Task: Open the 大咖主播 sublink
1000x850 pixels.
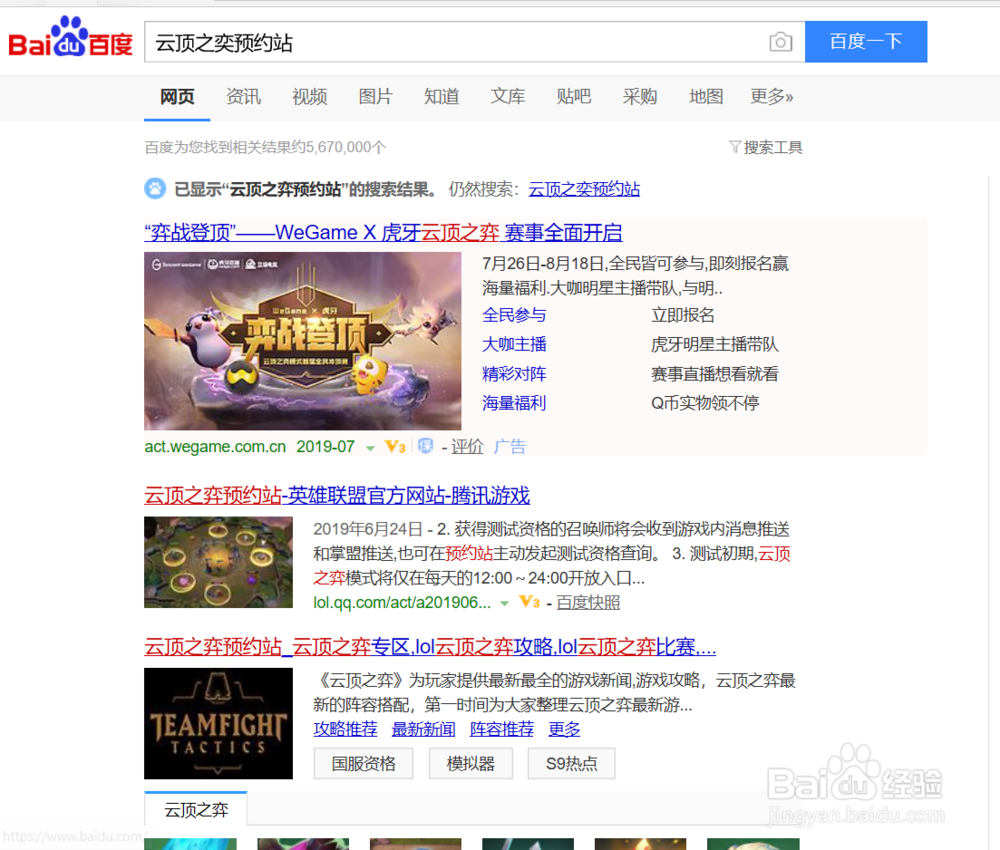Action: click(514, 344)
